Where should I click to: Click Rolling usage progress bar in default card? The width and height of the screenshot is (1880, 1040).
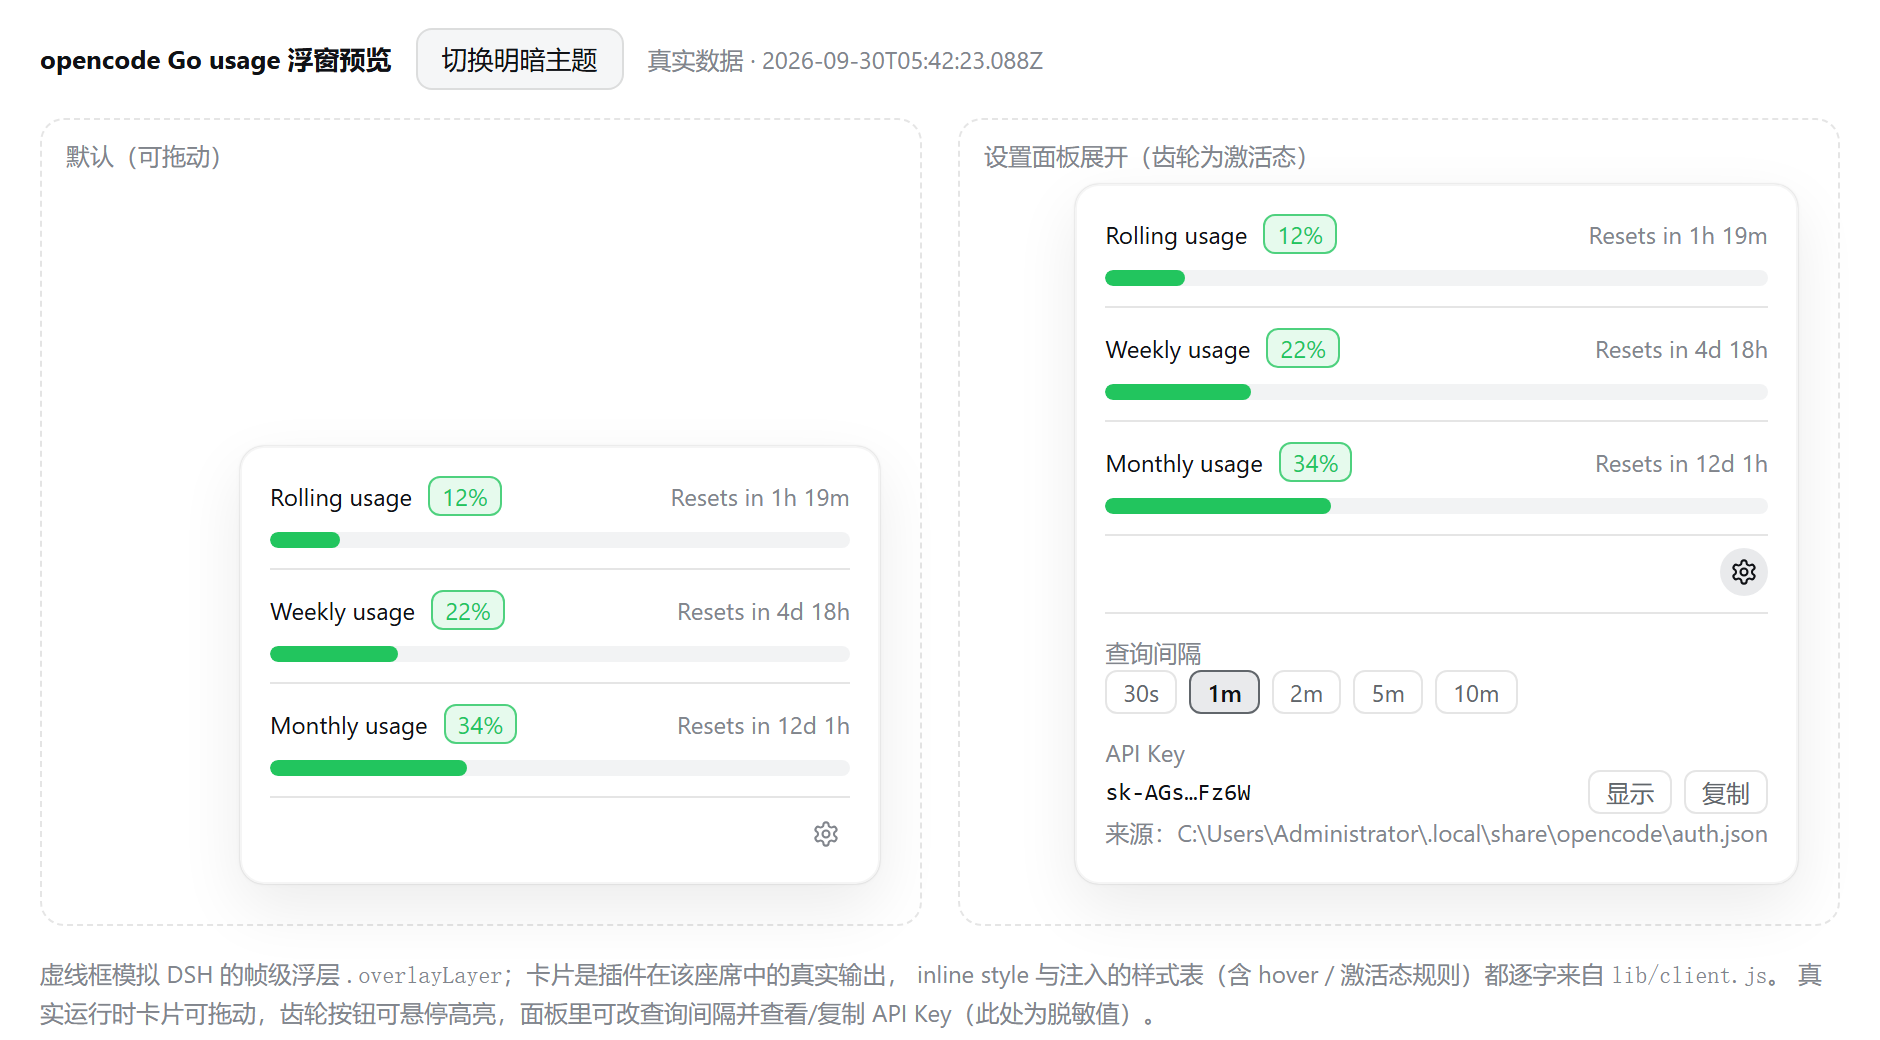point(560,540)
